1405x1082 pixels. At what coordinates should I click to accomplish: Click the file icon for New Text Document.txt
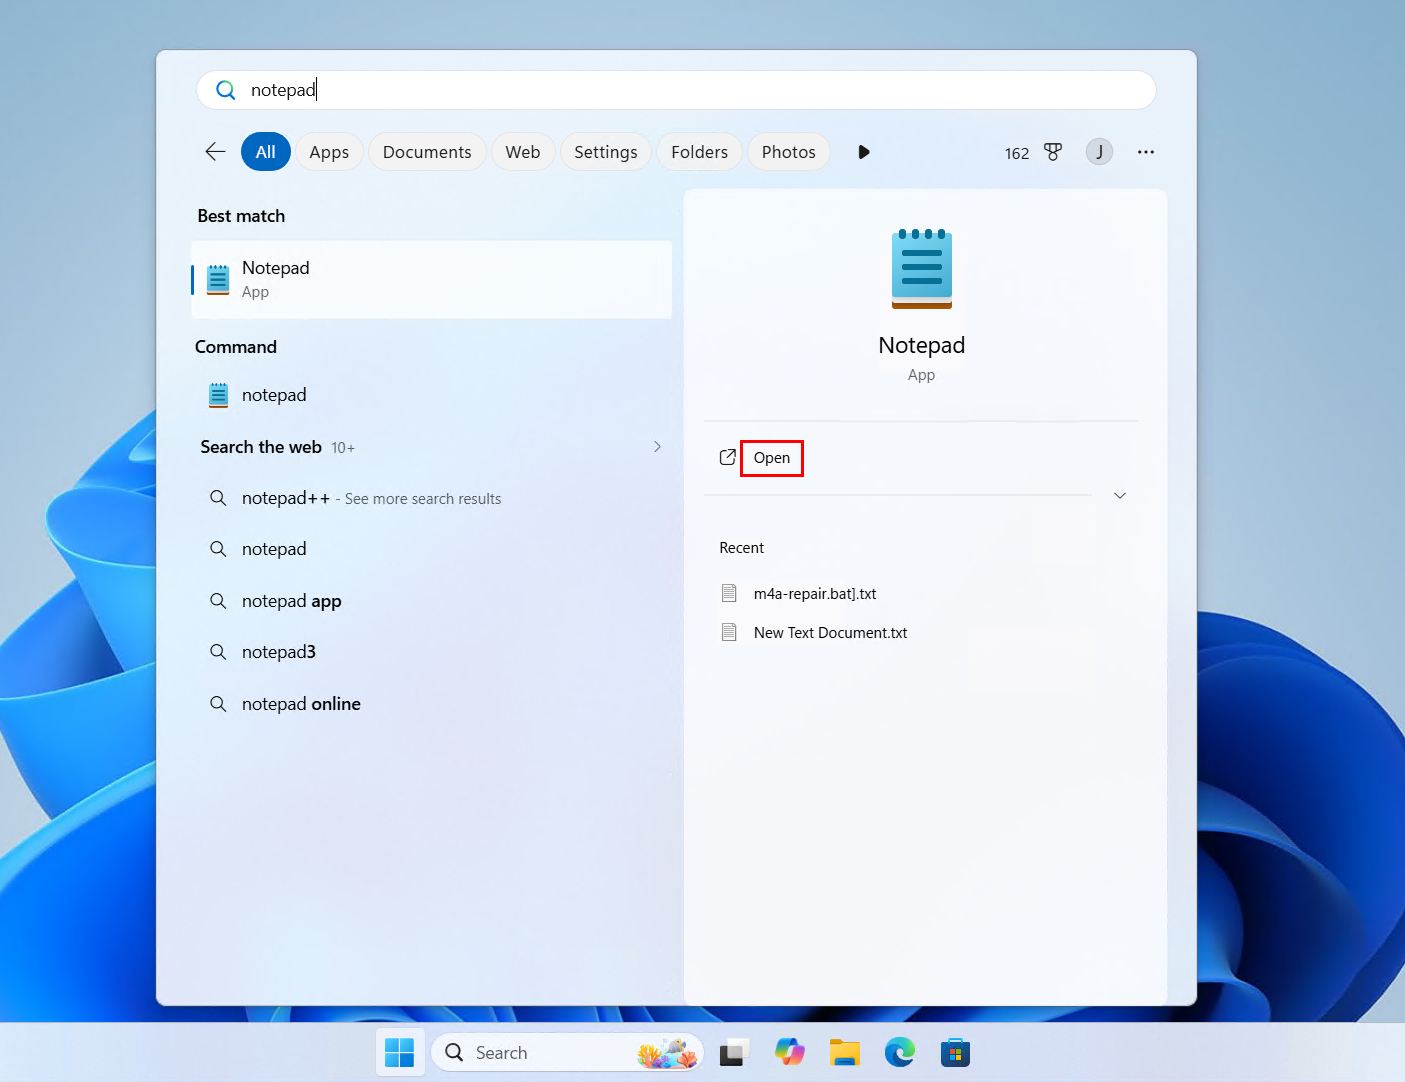coord(729,633)
